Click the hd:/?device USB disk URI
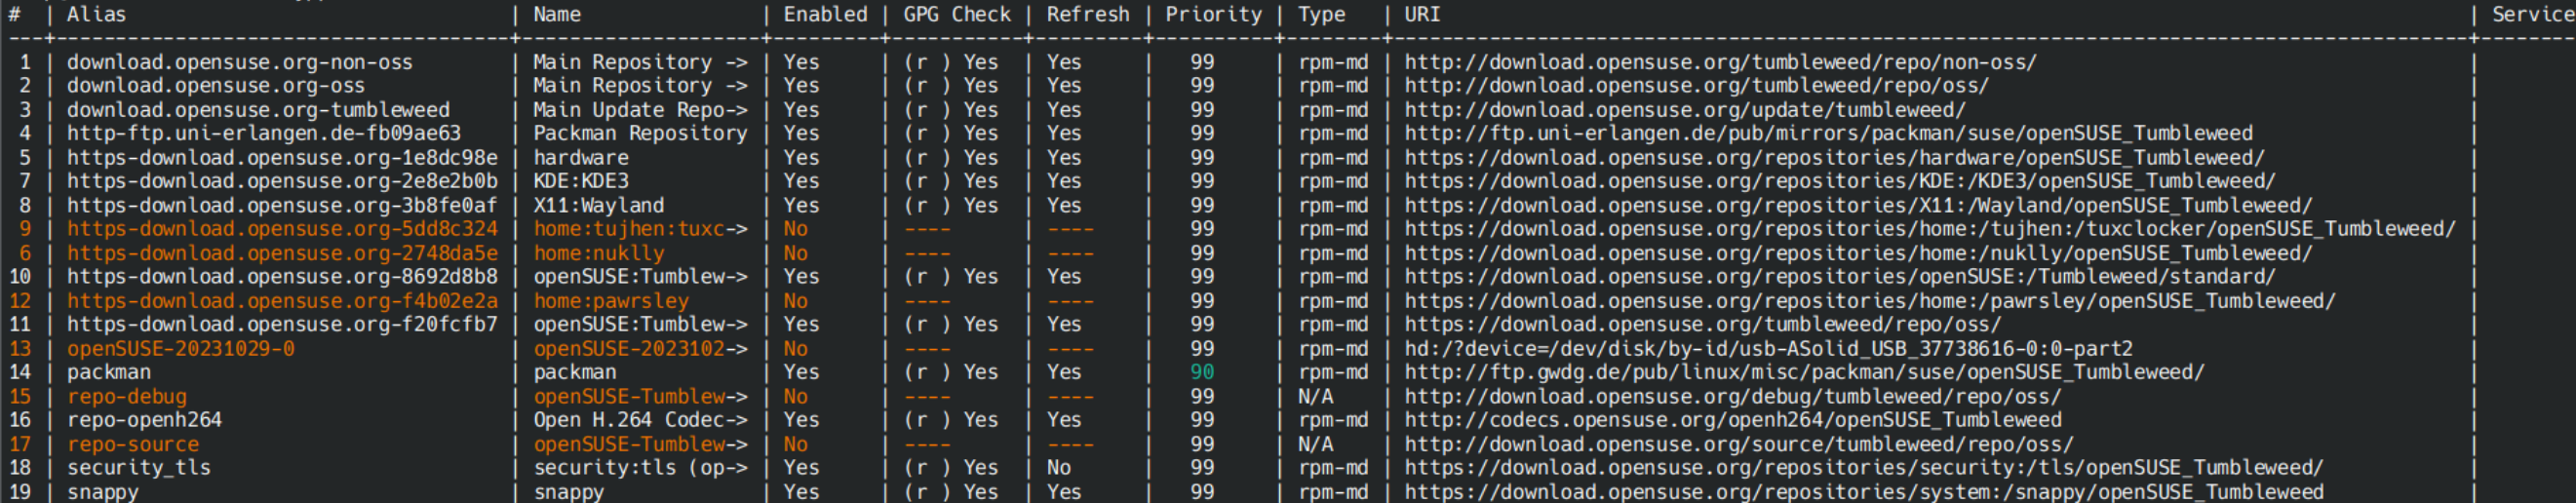Viewport: 2576px width, 503px height. [1767, 349]
